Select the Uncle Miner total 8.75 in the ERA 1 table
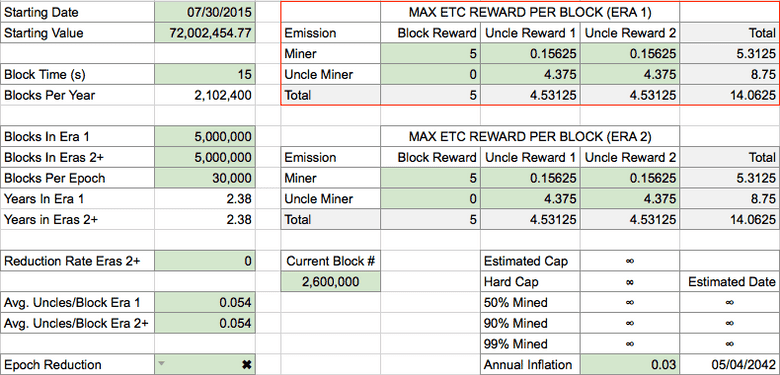 click(x=729, y=75)
